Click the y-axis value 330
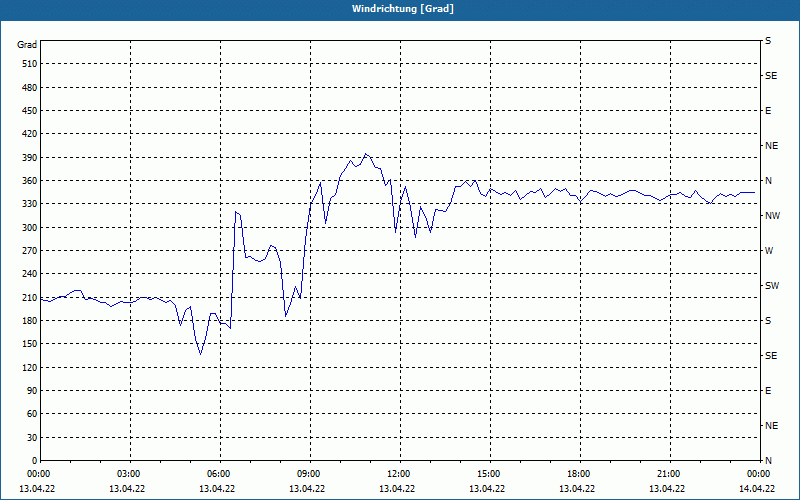 [x=30, y=204]
